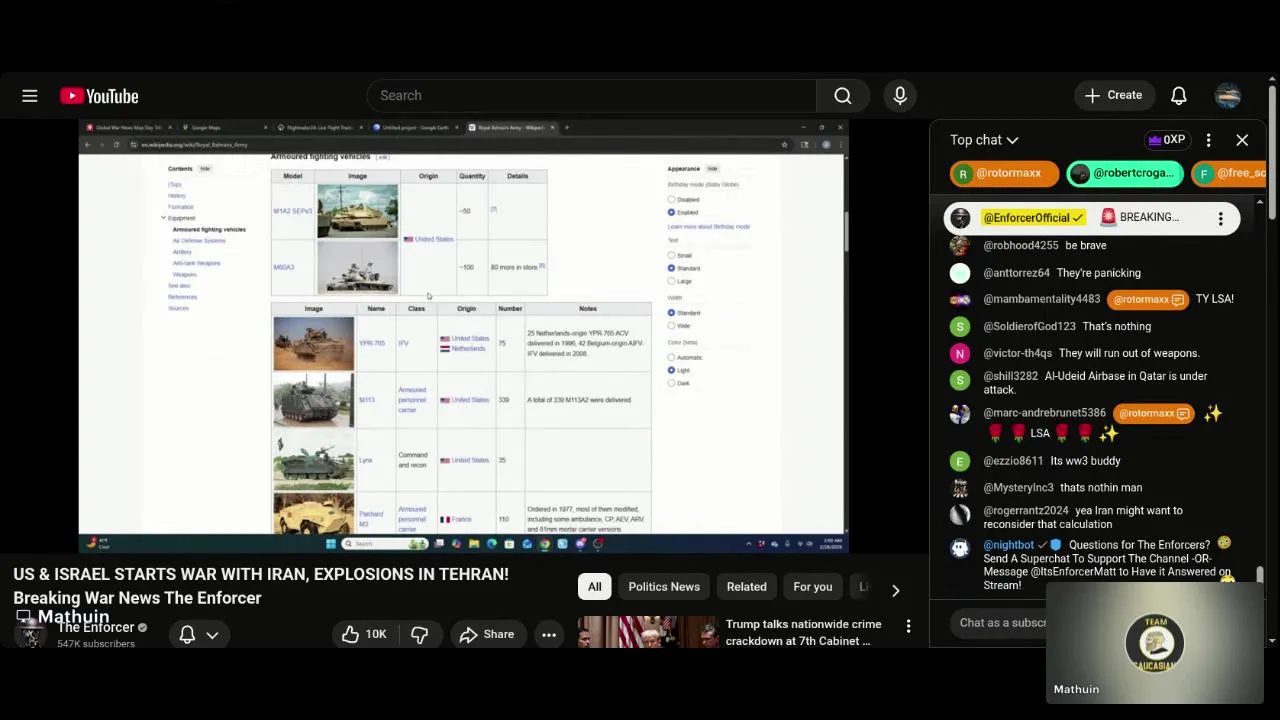Viewport: 1280px width, 720px height.
Task: Select the For you chip
Action: pos(813,587)
